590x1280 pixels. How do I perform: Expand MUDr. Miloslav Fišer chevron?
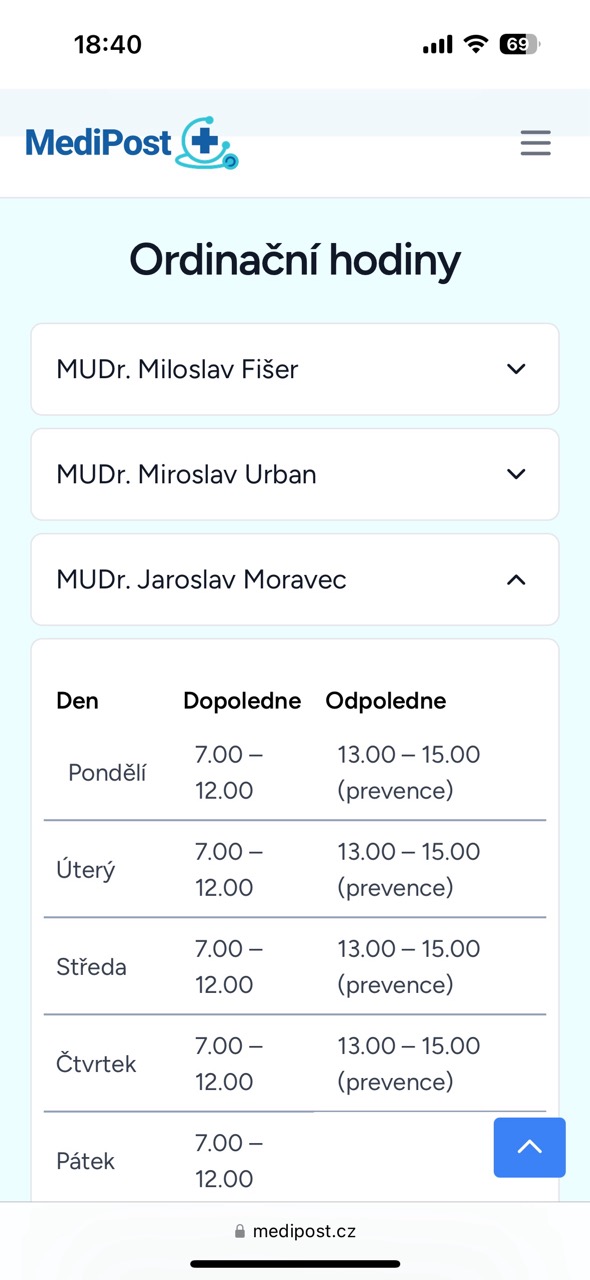coord(516,369)
